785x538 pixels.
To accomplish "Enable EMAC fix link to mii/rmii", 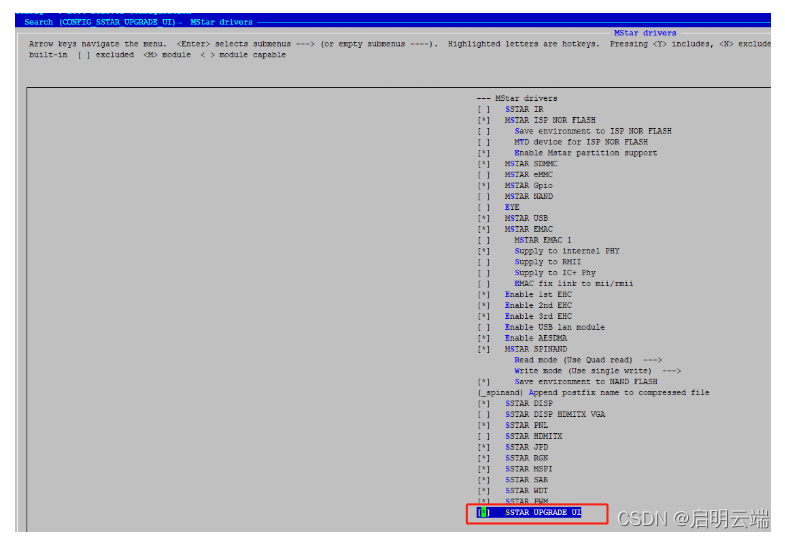I will [x=484, y=284].
